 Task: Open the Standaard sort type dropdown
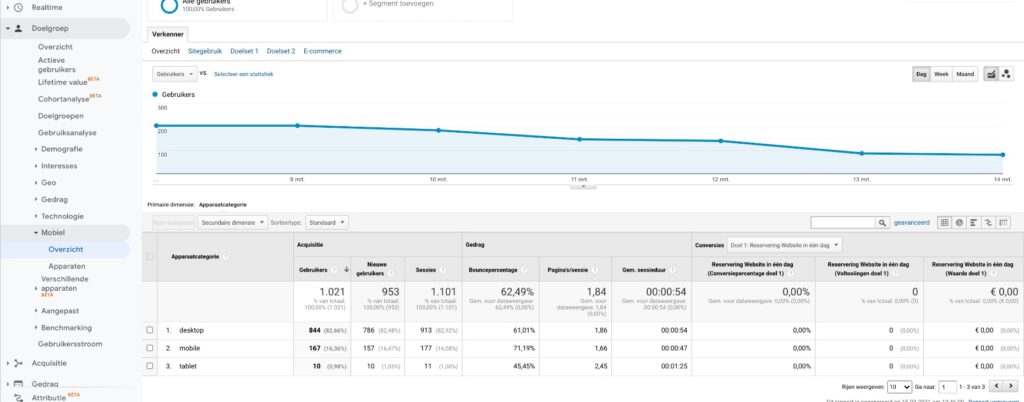(327, 223)
